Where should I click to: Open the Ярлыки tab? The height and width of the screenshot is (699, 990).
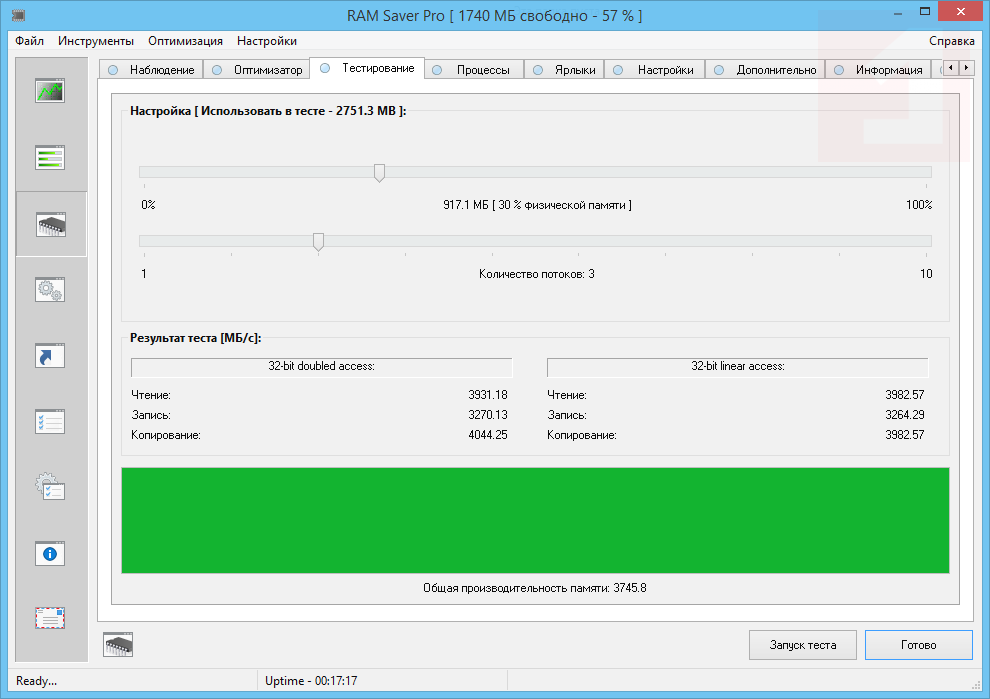[564, 69]
